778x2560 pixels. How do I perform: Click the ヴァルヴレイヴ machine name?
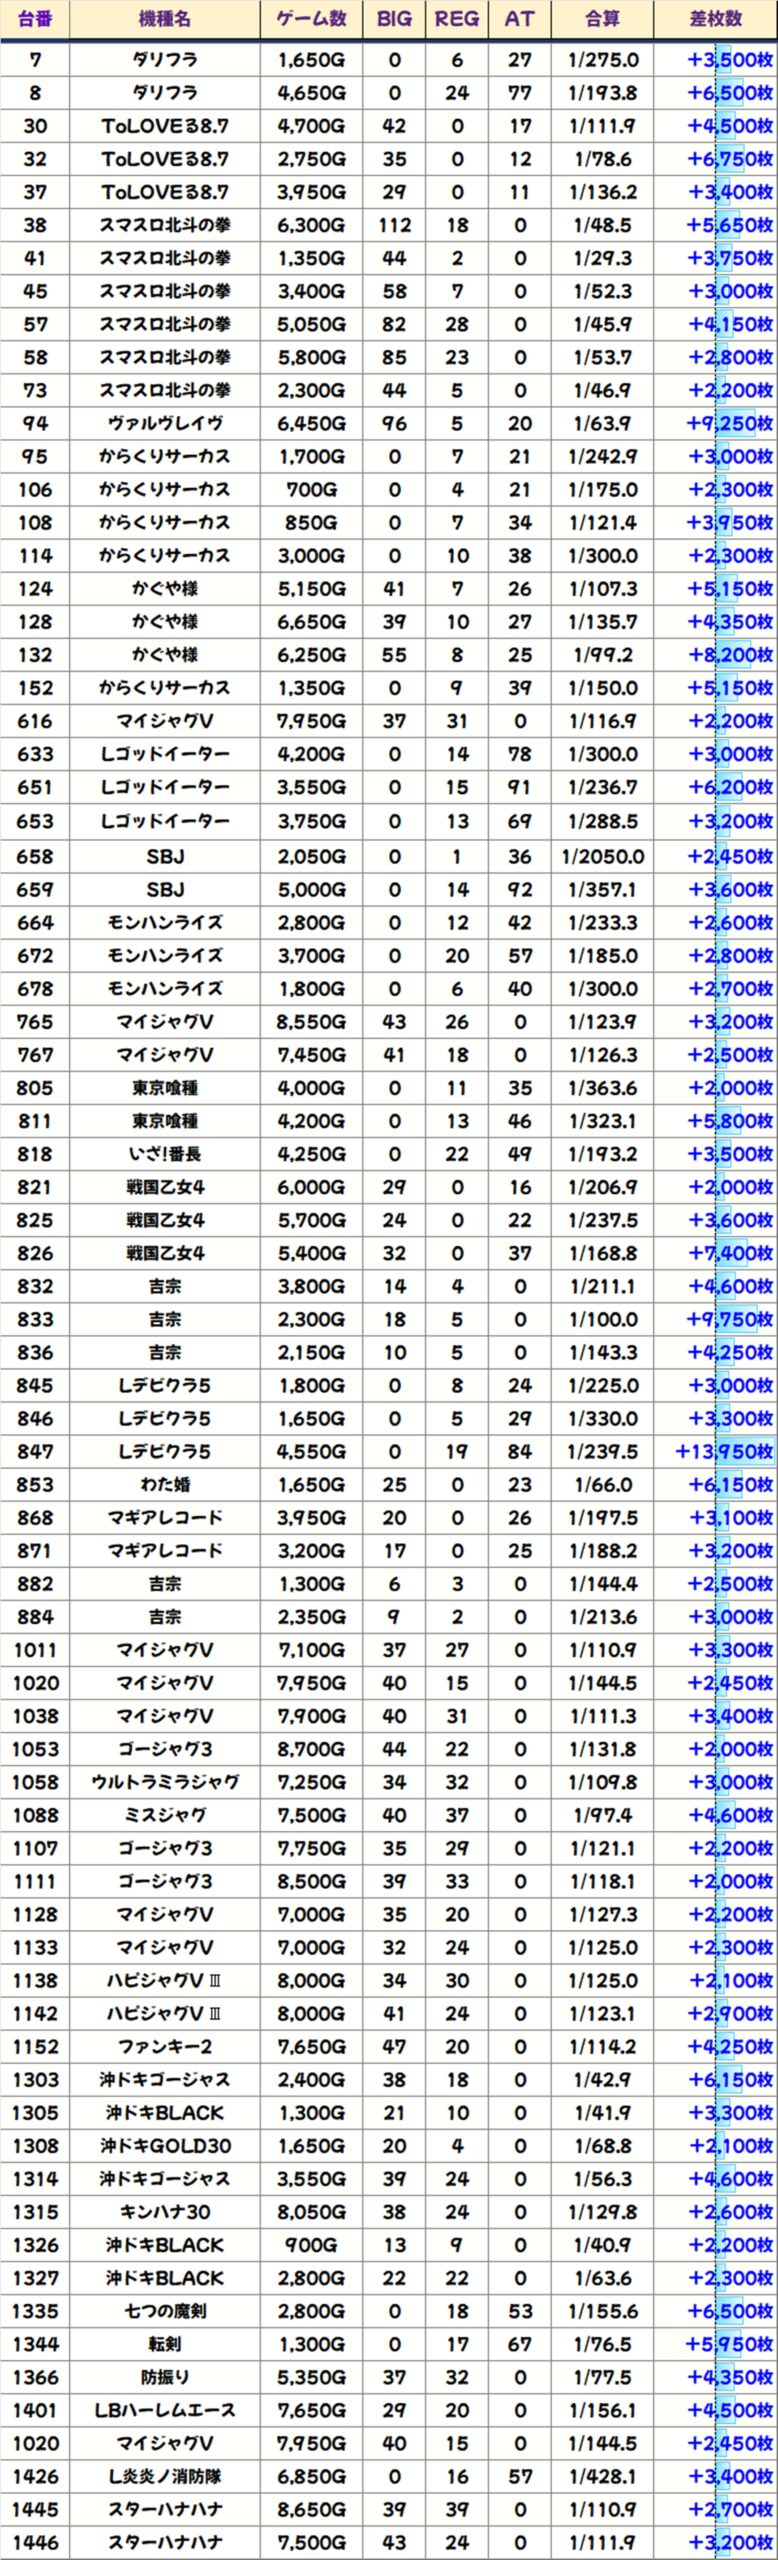pos(165,423)
